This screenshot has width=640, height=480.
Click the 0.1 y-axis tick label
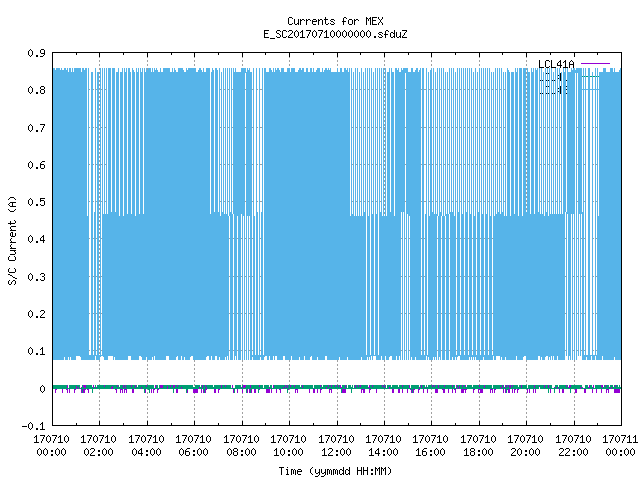coord(36,351)
